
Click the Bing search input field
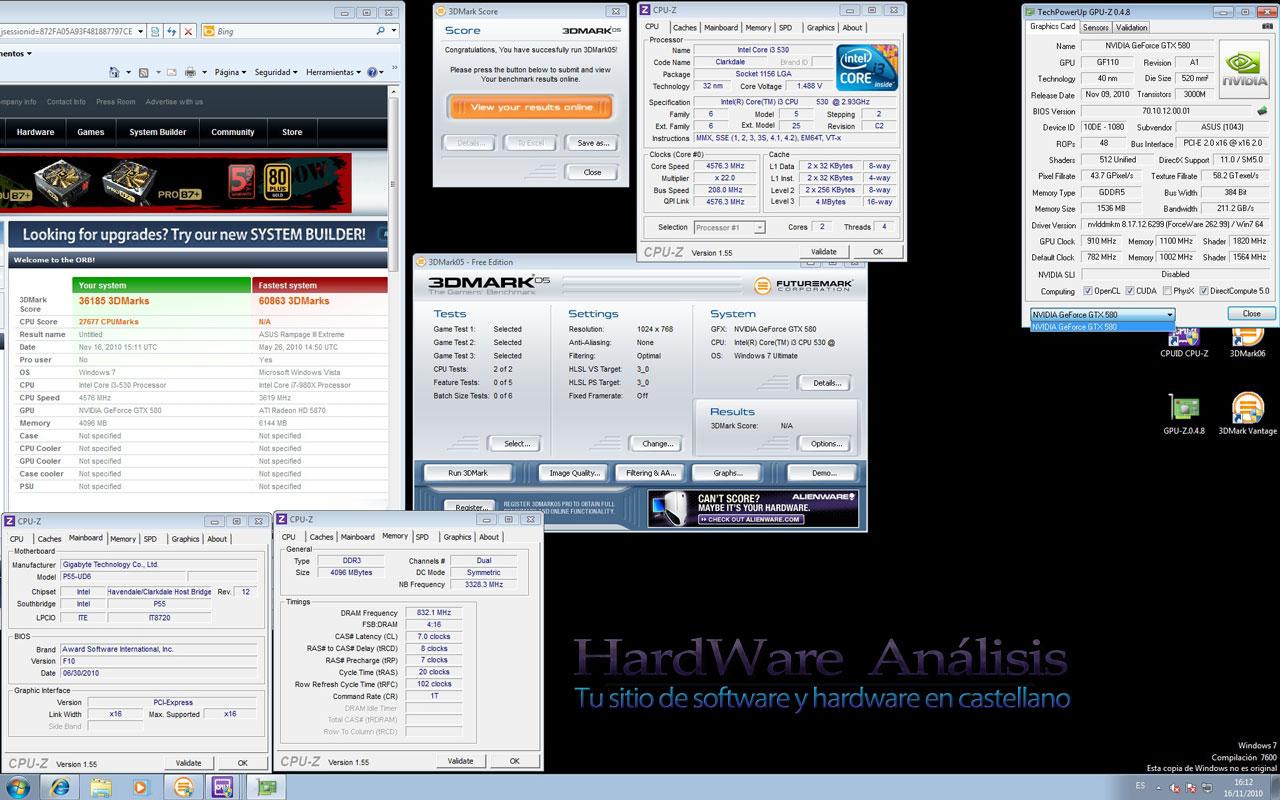coord(287,31)
